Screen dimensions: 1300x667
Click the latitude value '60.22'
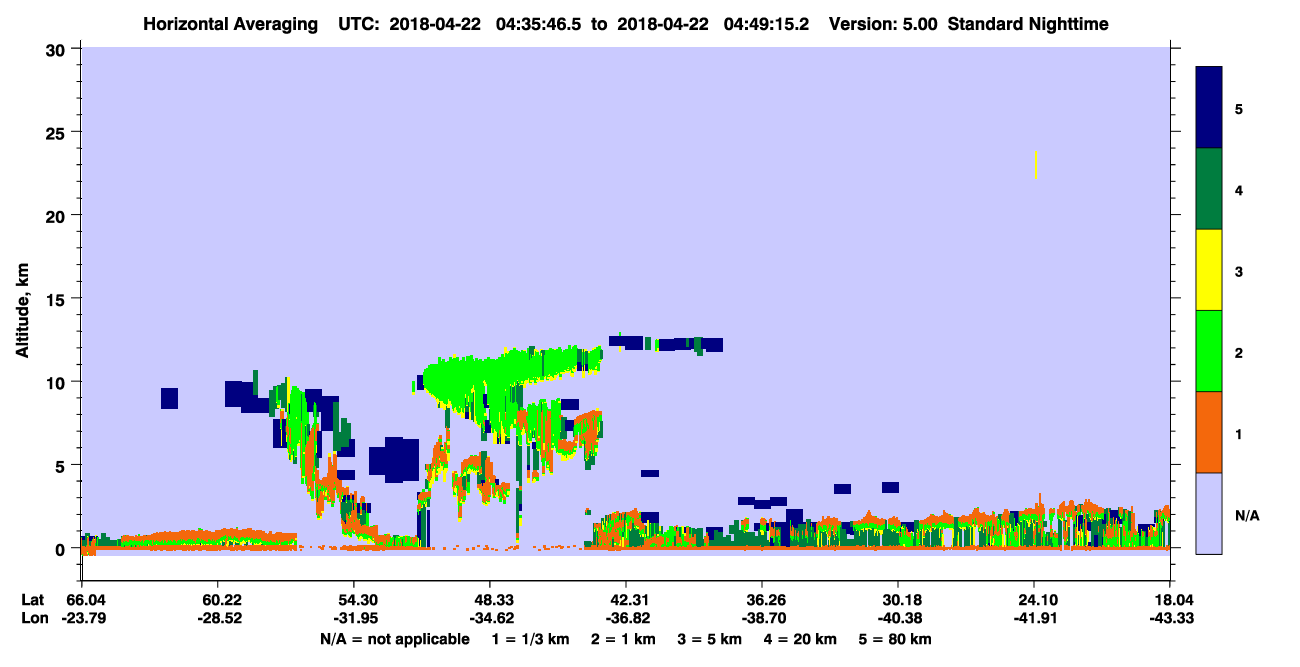(x=217, y=599)
